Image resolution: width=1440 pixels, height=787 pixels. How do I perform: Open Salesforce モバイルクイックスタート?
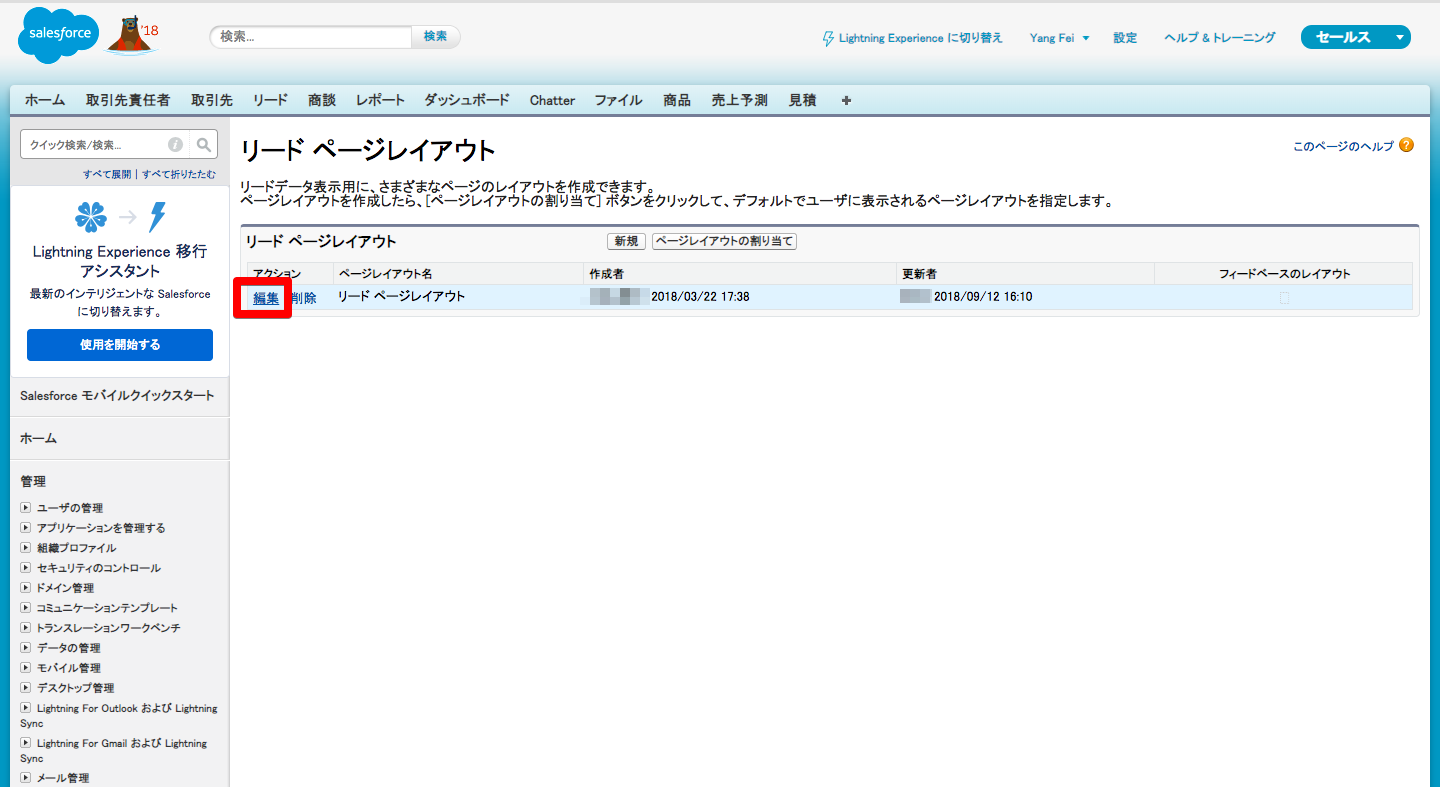[x=117, y=396]
